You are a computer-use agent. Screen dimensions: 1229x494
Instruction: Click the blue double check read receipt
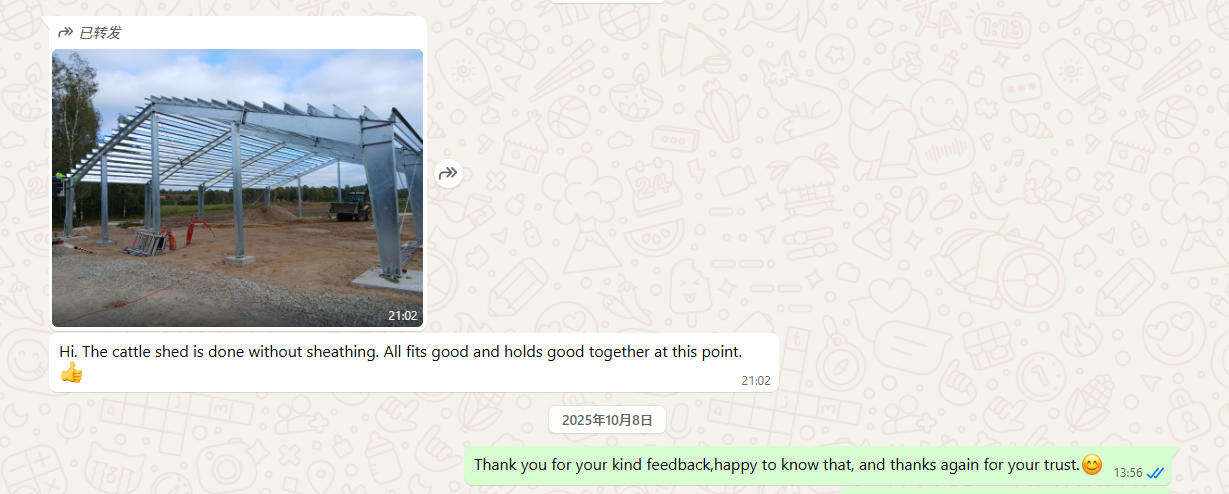(1157, 472)
